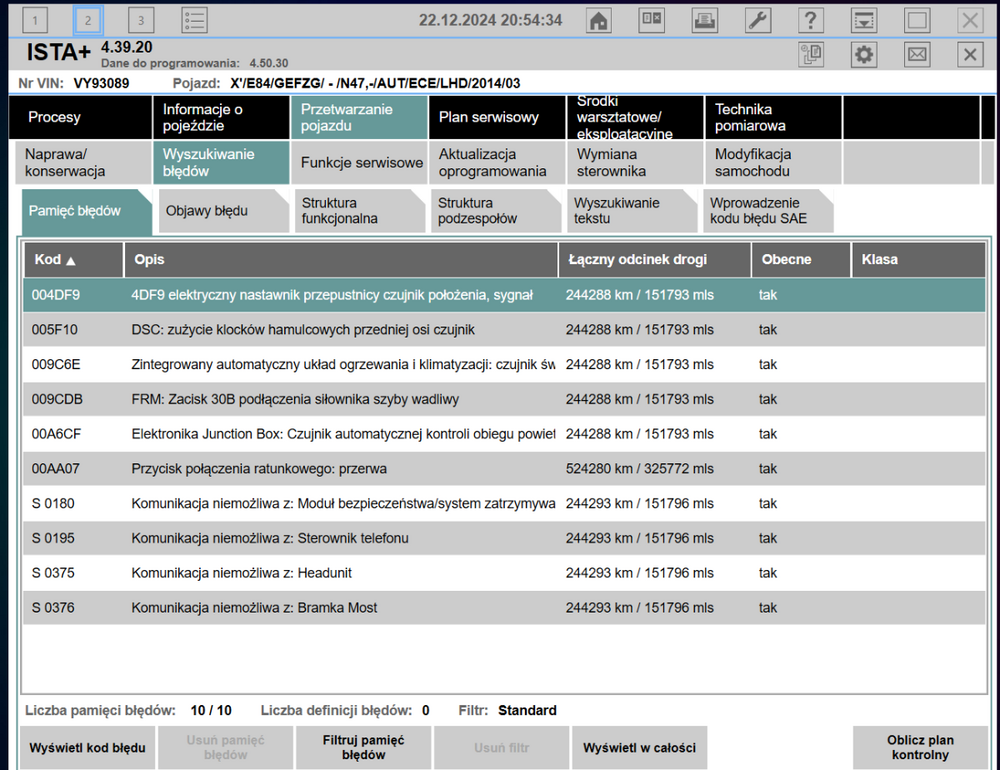Select fault row S 0375 Headunit
Viewport: 1000px width, 770px height.
click(504, 573)
